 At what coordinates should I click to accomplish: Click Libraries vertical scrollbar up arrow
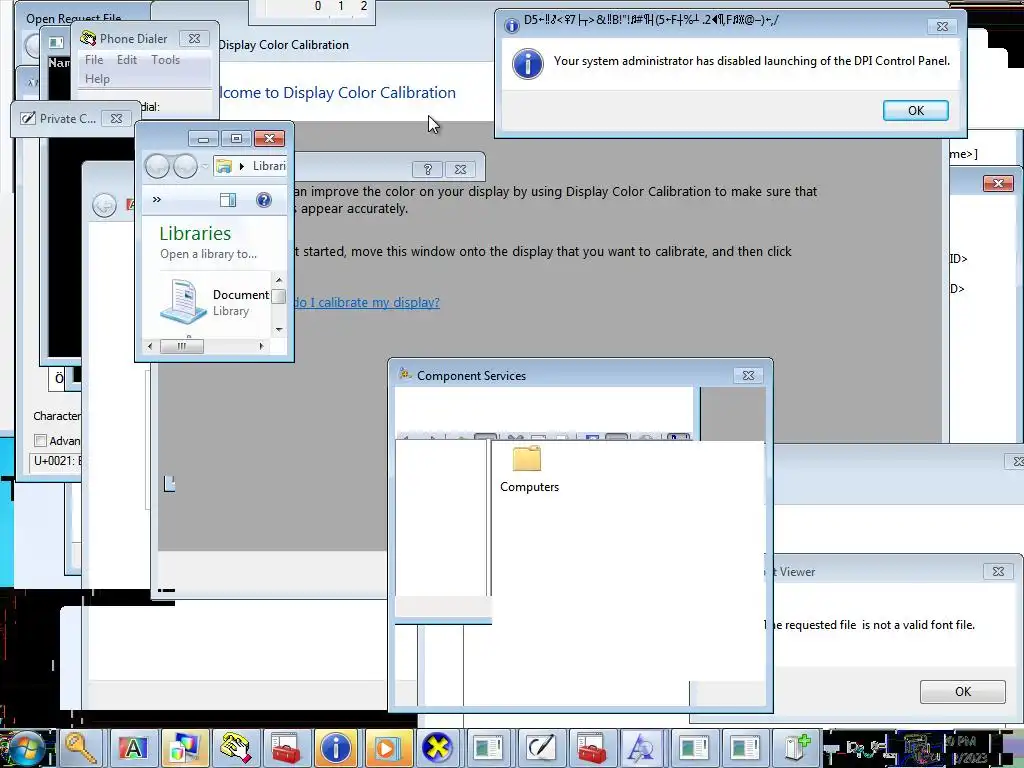(280, 280)
